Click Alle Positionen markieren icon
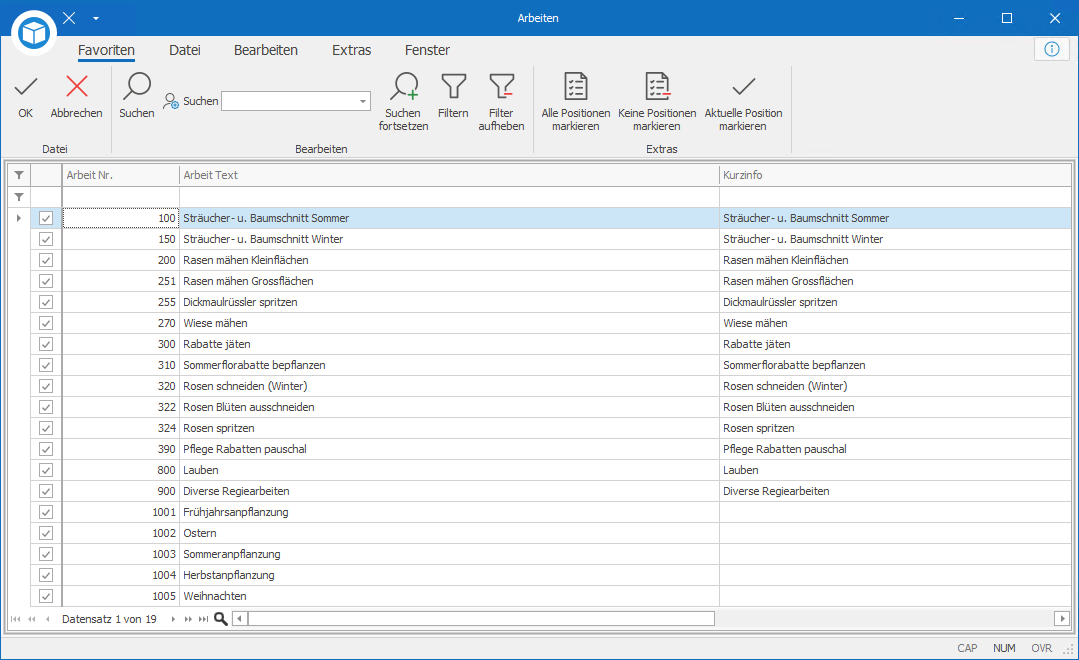1079x660 pixels. pos(576,87)
